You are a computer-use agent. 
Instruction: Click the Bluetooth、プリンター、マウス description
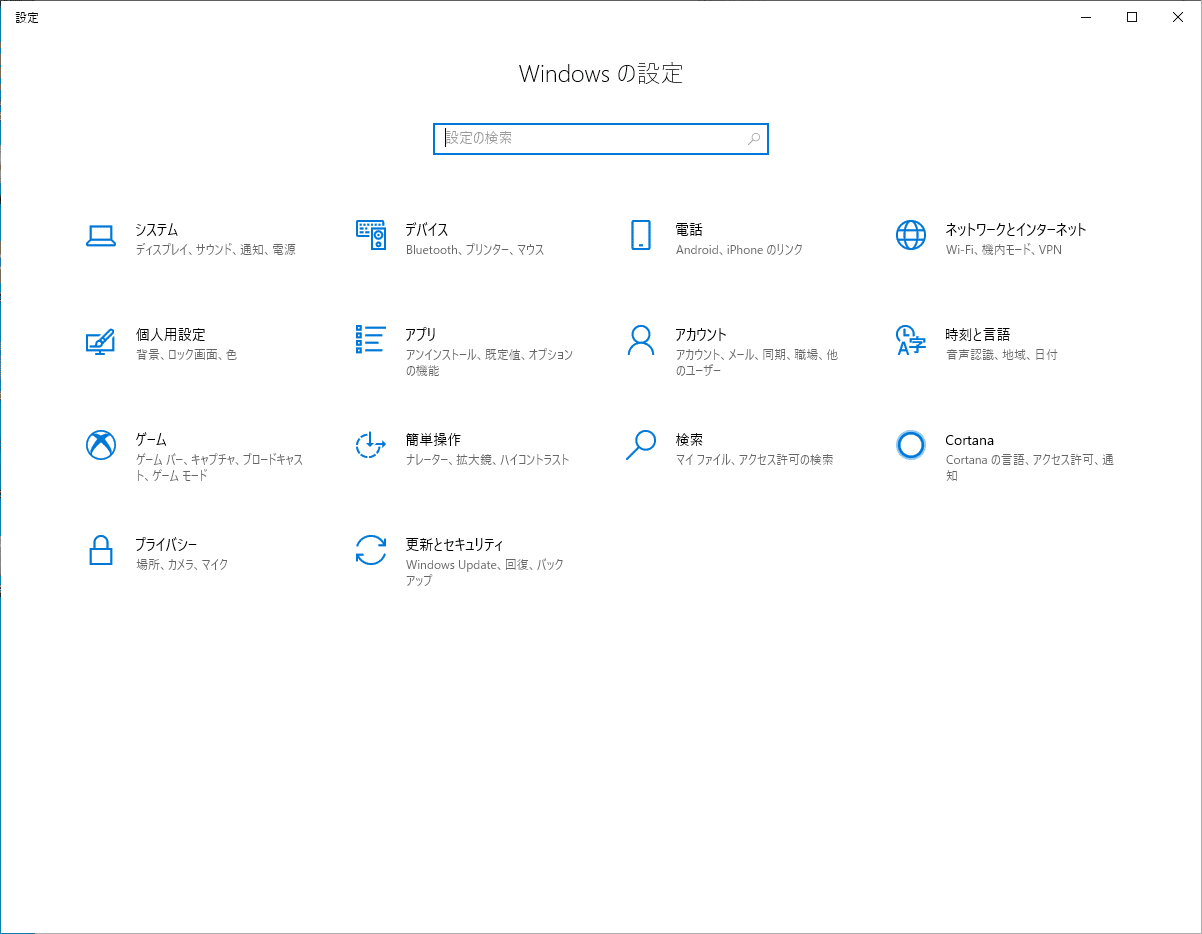[x=475, y=250]
